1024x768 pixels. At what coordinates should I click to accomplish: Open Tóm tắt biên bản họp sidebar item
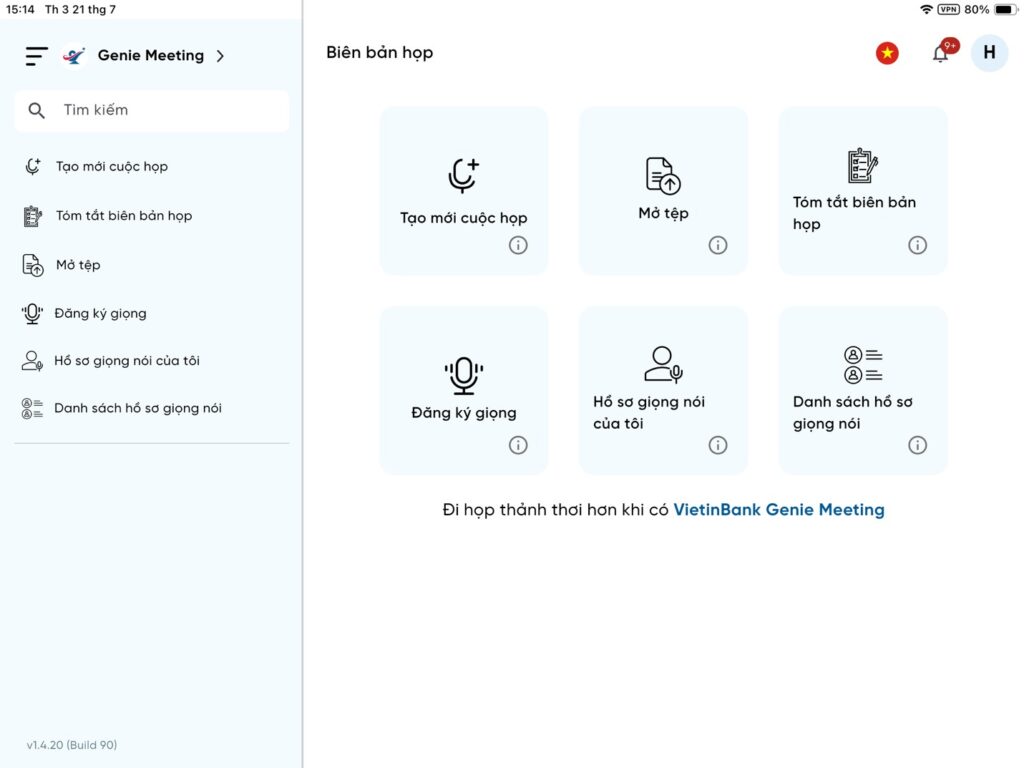tap(152, 216)
